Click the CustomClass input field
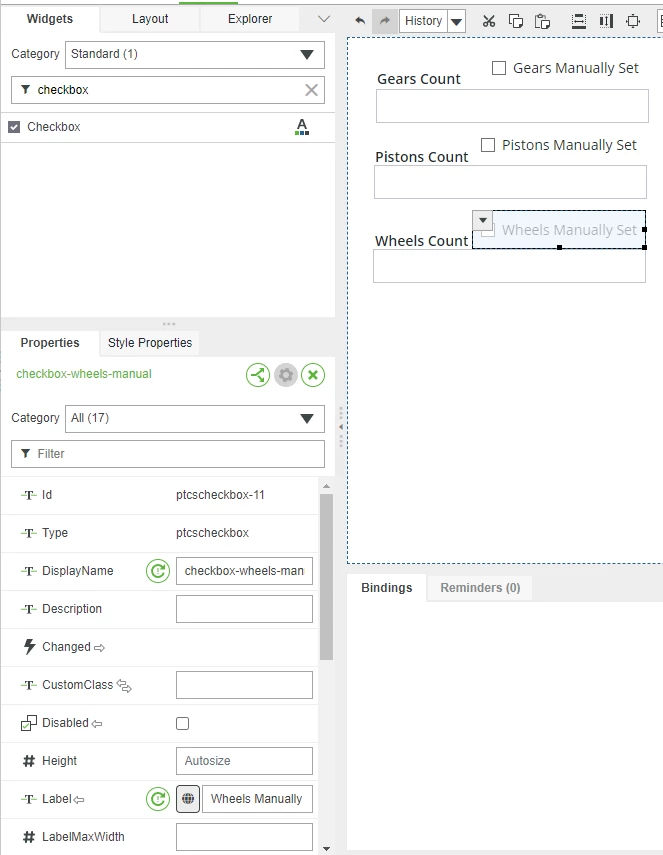 coord(244,685)
